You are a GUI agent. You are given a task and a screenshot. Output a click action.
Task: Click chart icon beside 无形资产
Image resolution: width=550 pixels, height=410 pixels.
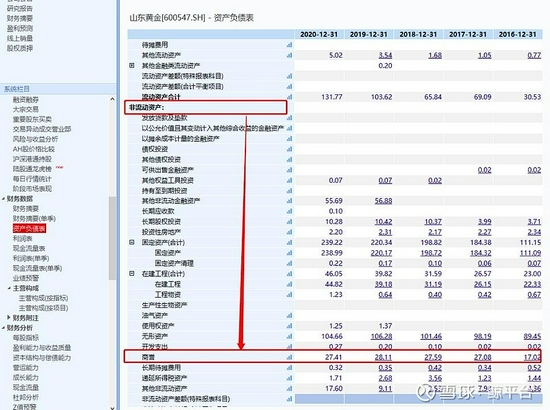289,336
